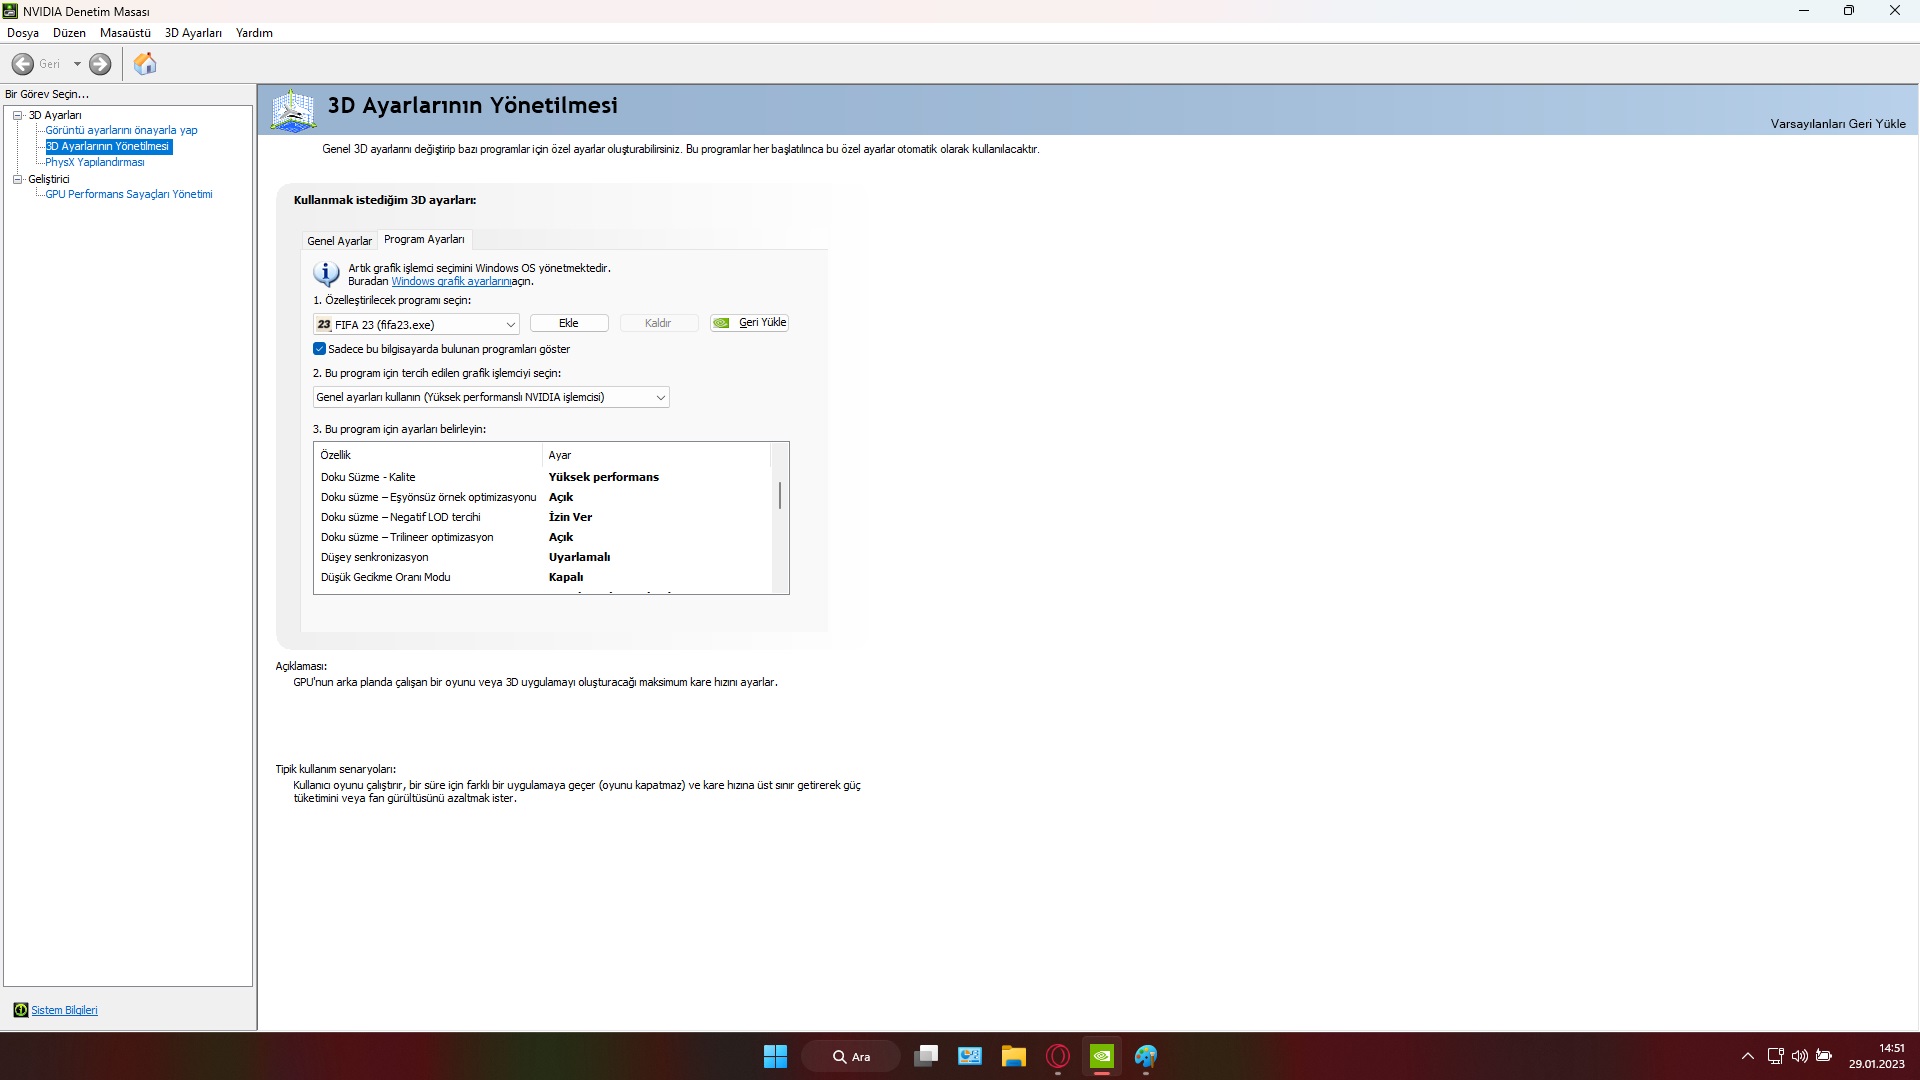Click the info icon beside Windows OS notice

326,273
